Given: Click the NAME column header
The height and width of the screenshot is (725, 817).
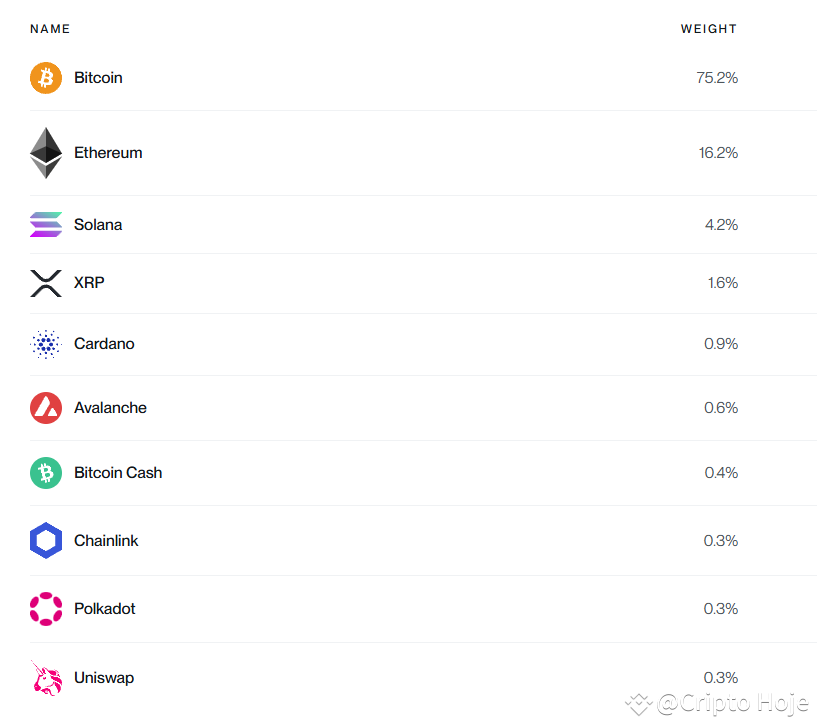Looking at the screenshot, I should [50, 29].
